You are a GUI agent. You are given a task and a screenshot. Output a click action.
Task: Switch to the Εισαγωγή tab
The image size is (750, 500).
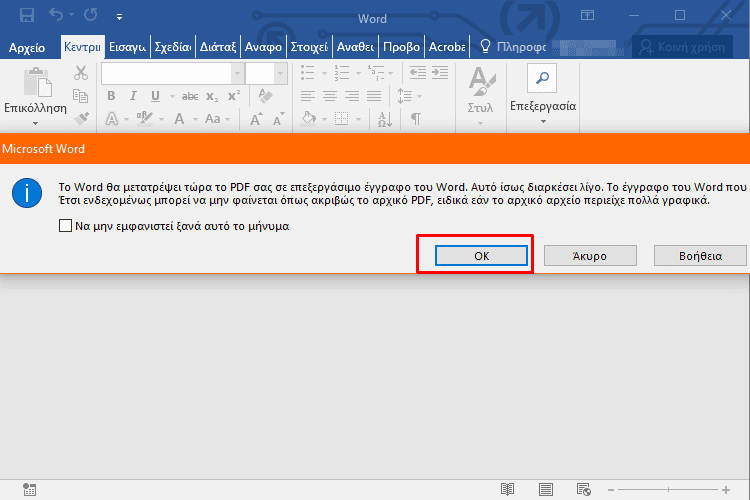(x=127, y=47)
